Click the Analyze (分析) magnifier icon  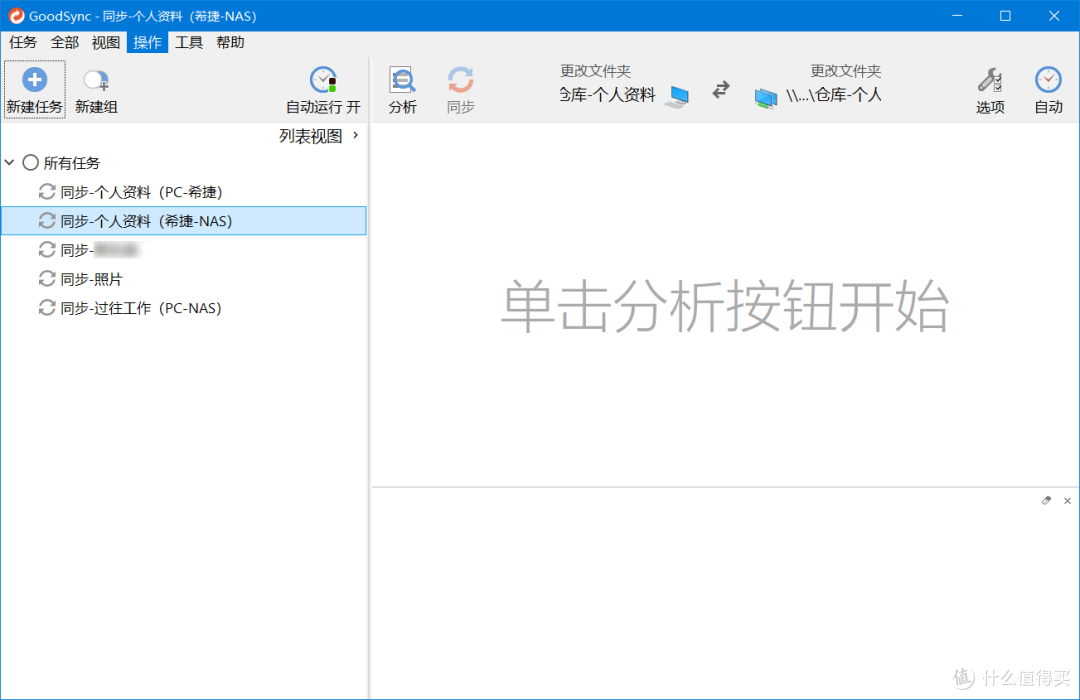pos(402,80)
